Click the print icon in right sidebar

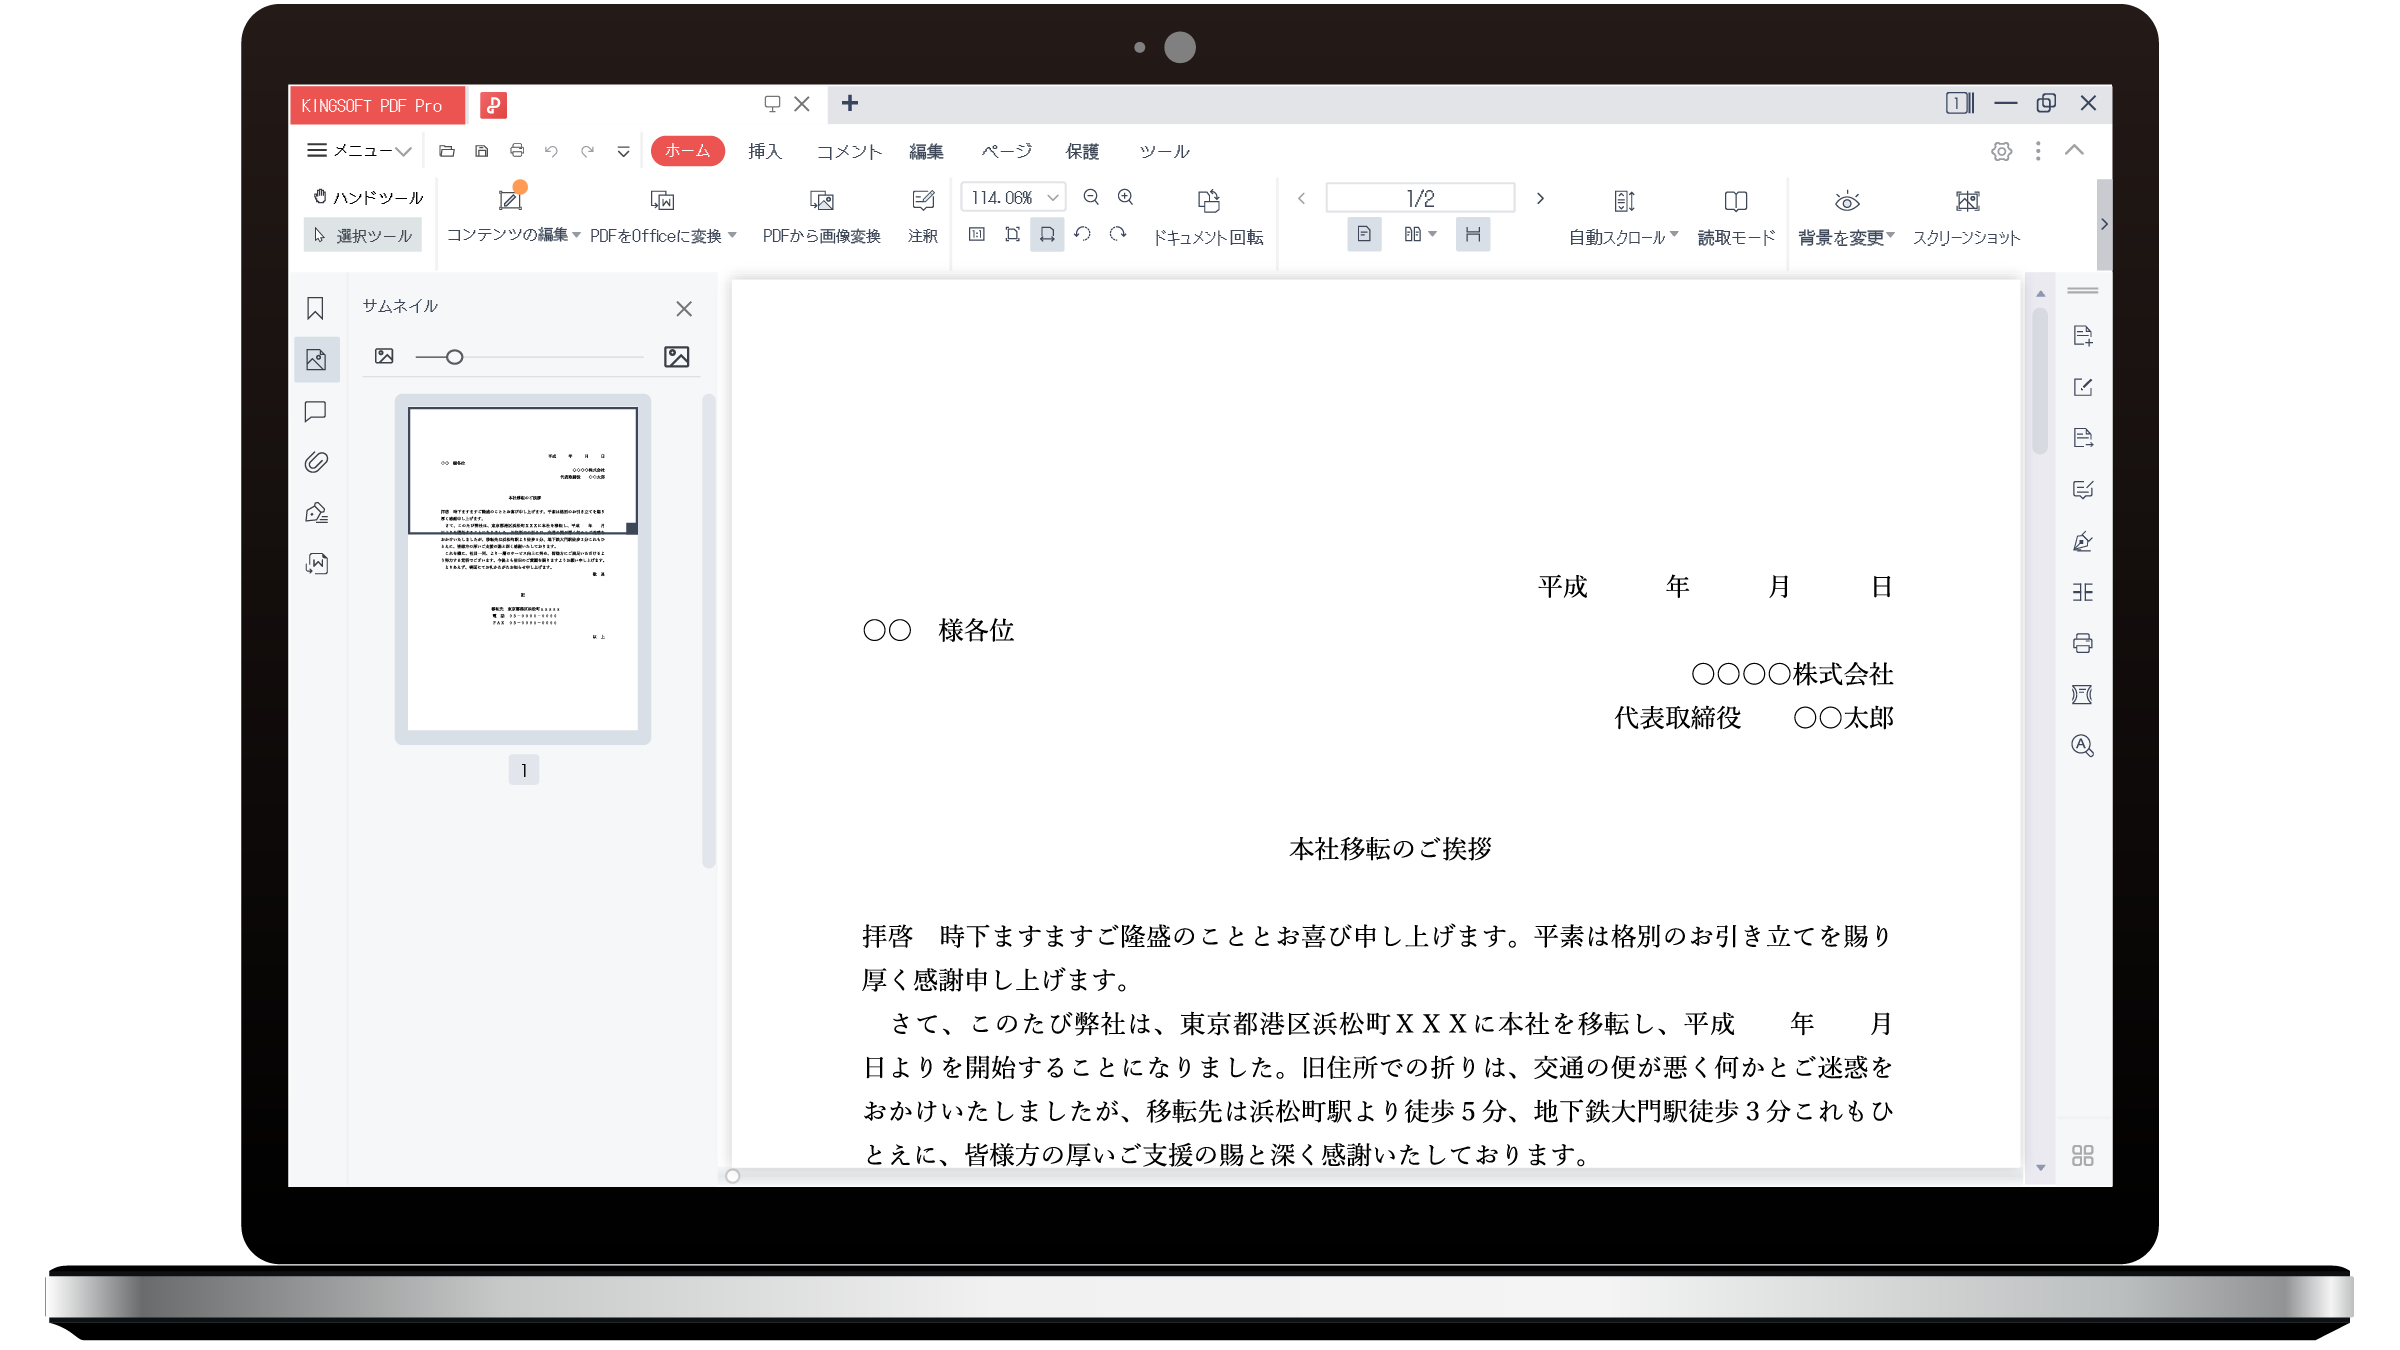pos(2082,643)
